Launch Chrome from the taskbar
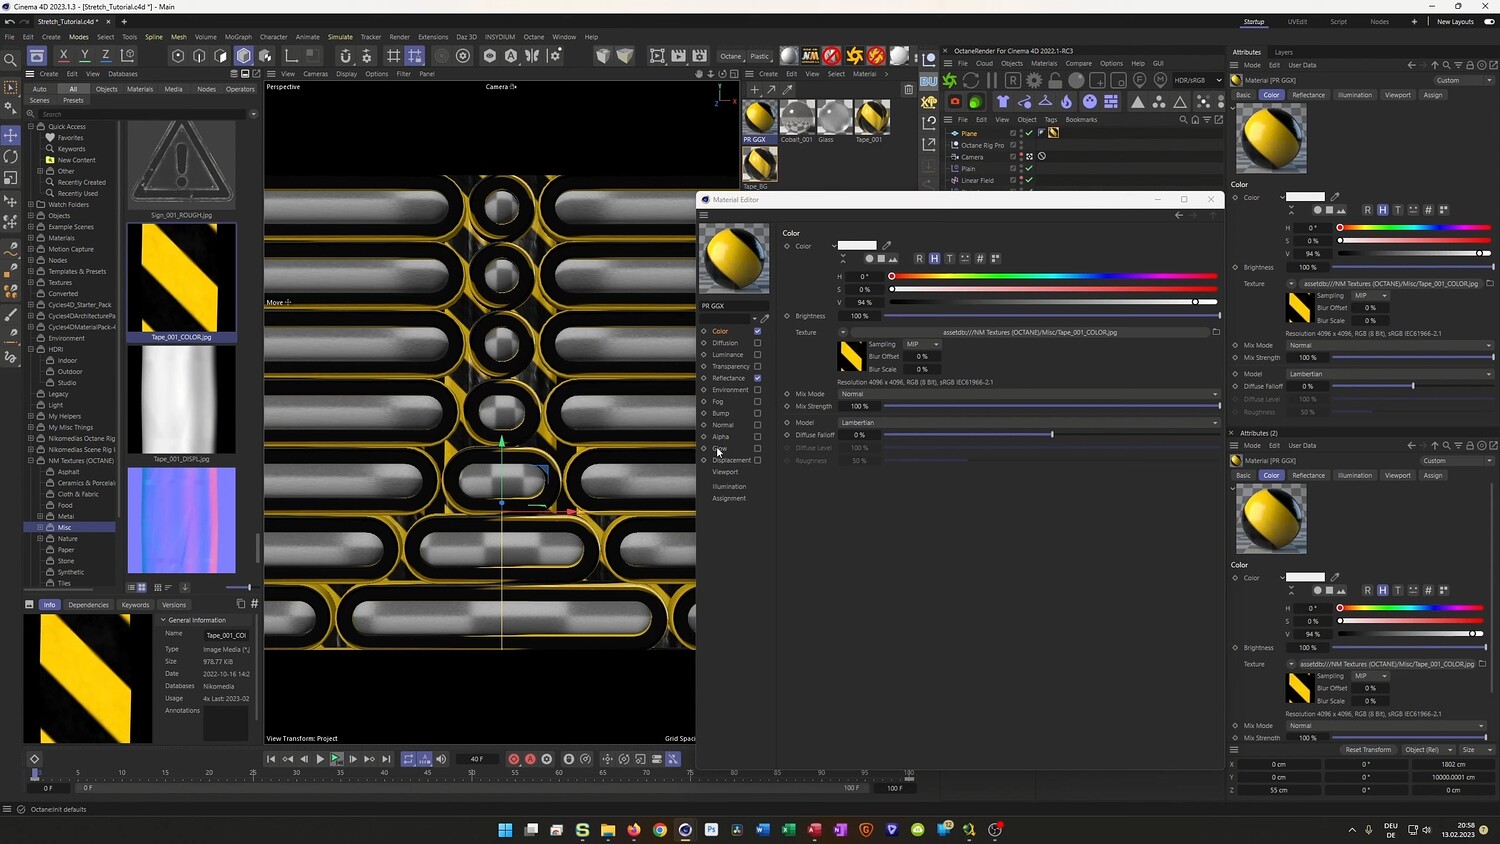1500x844 pixels. 660,829
